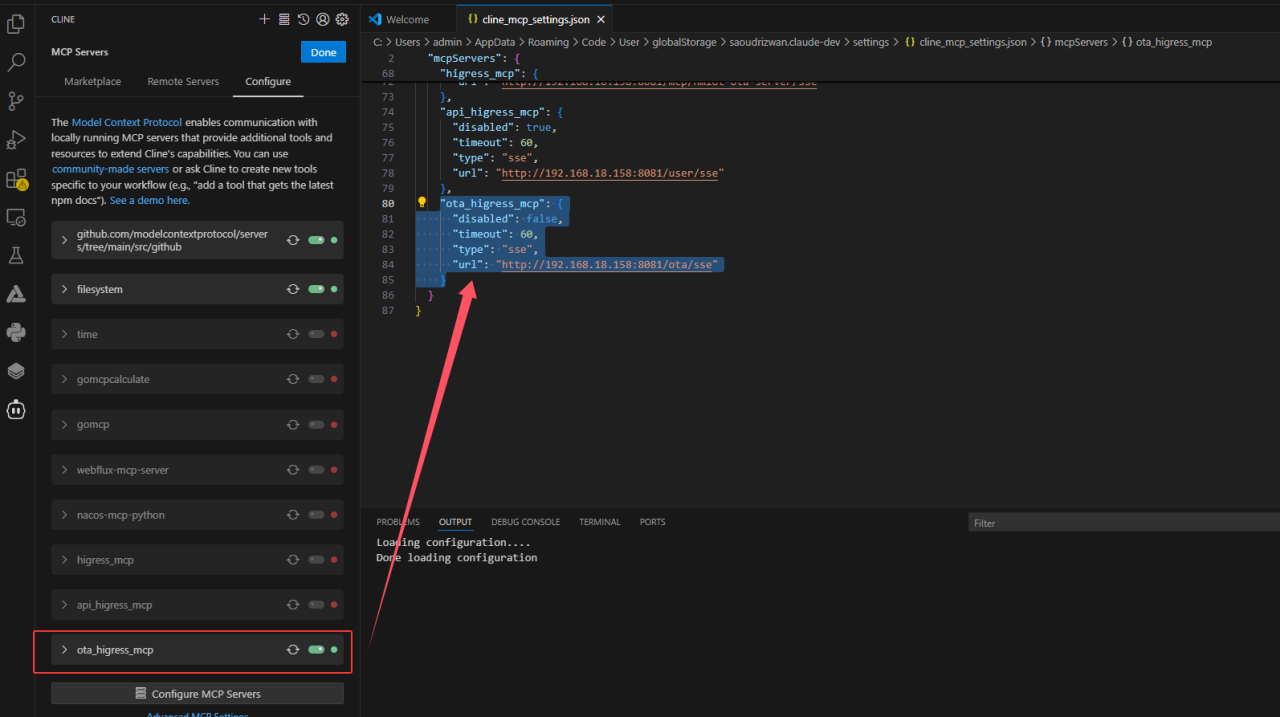Restart the higress_mcp server
The width and height of the screenshot is (1280, 717).
293,560
